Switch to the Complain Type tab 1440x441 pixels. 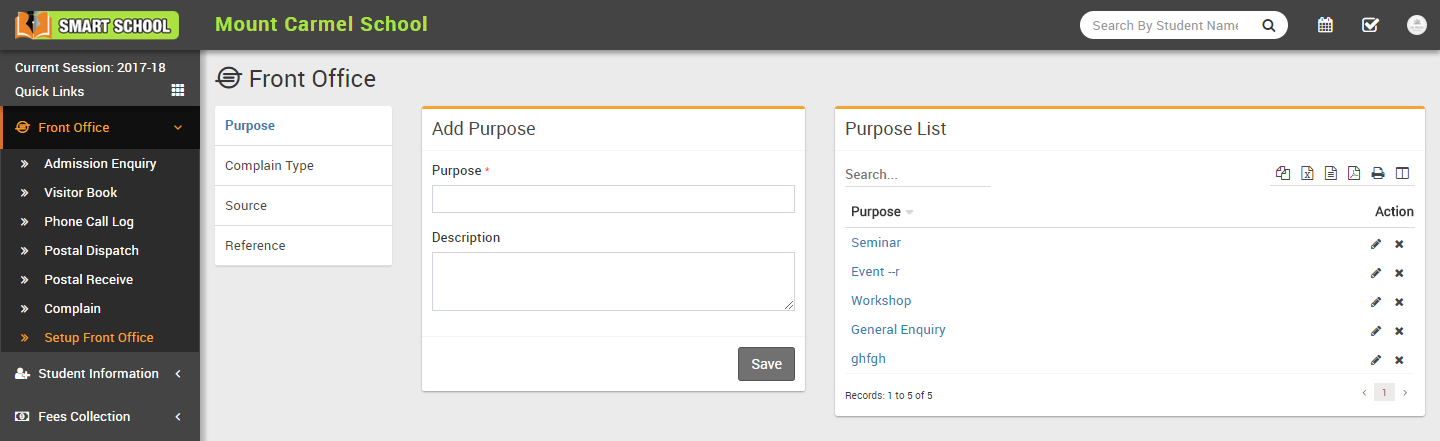click(269, 166)
